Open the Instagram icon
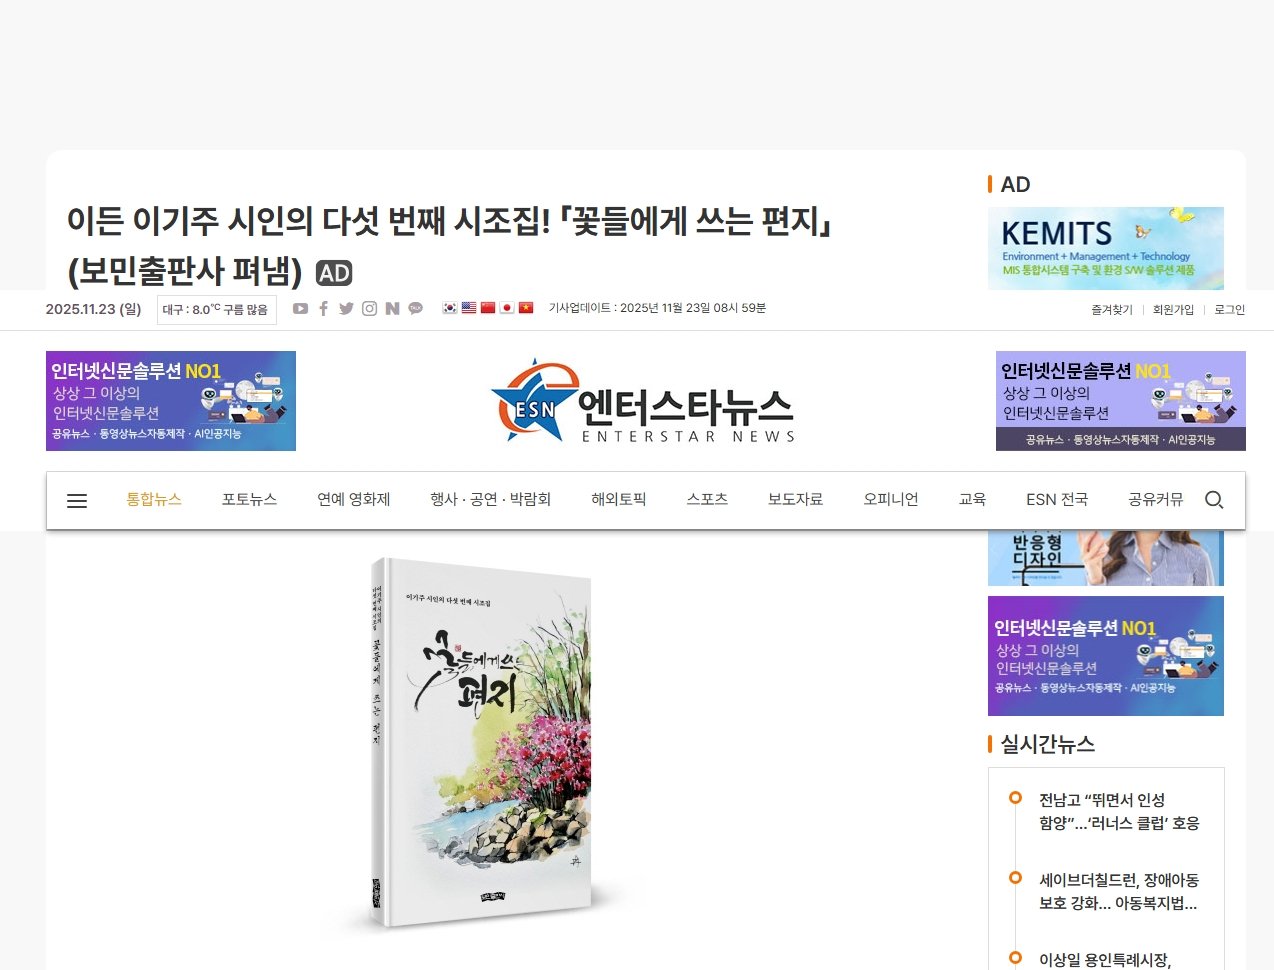The height and width of the screenshot is (970, 1274). point(369,309)
